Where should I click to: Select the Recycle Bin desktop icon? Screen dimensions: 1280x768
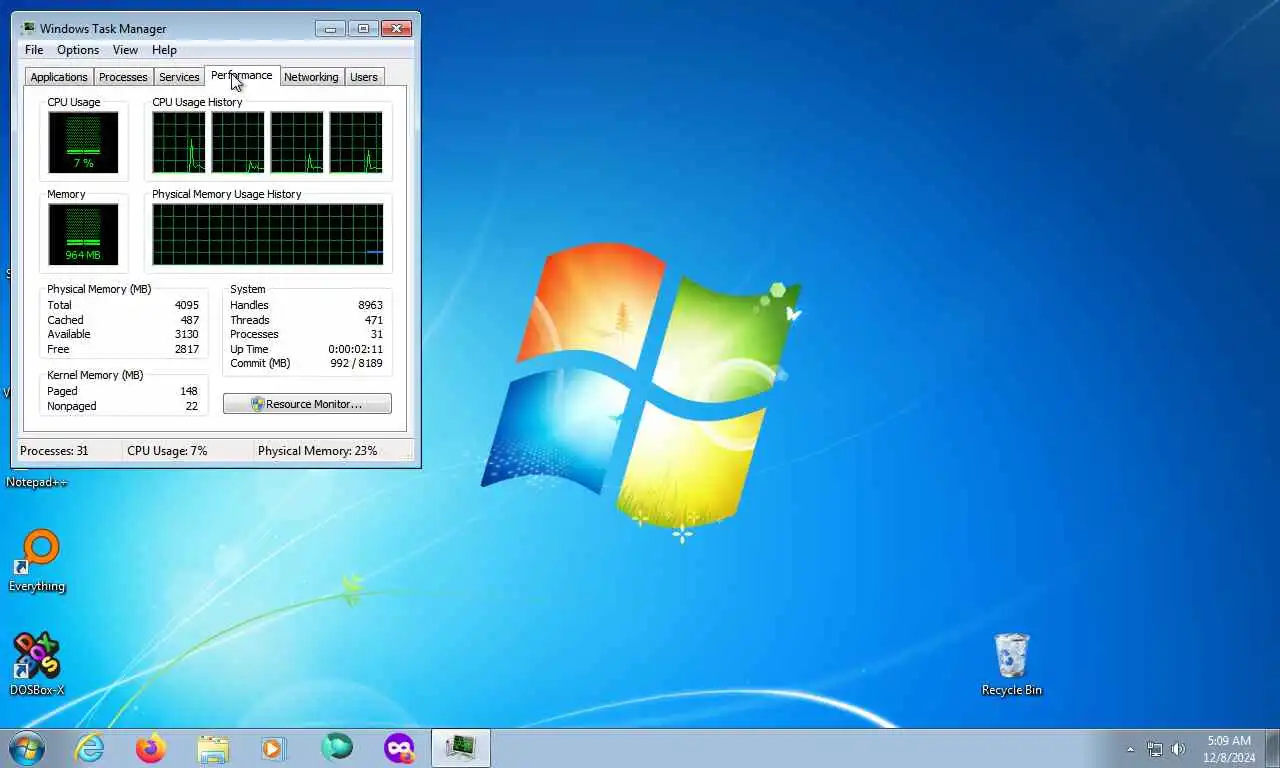click(1012, 664)
